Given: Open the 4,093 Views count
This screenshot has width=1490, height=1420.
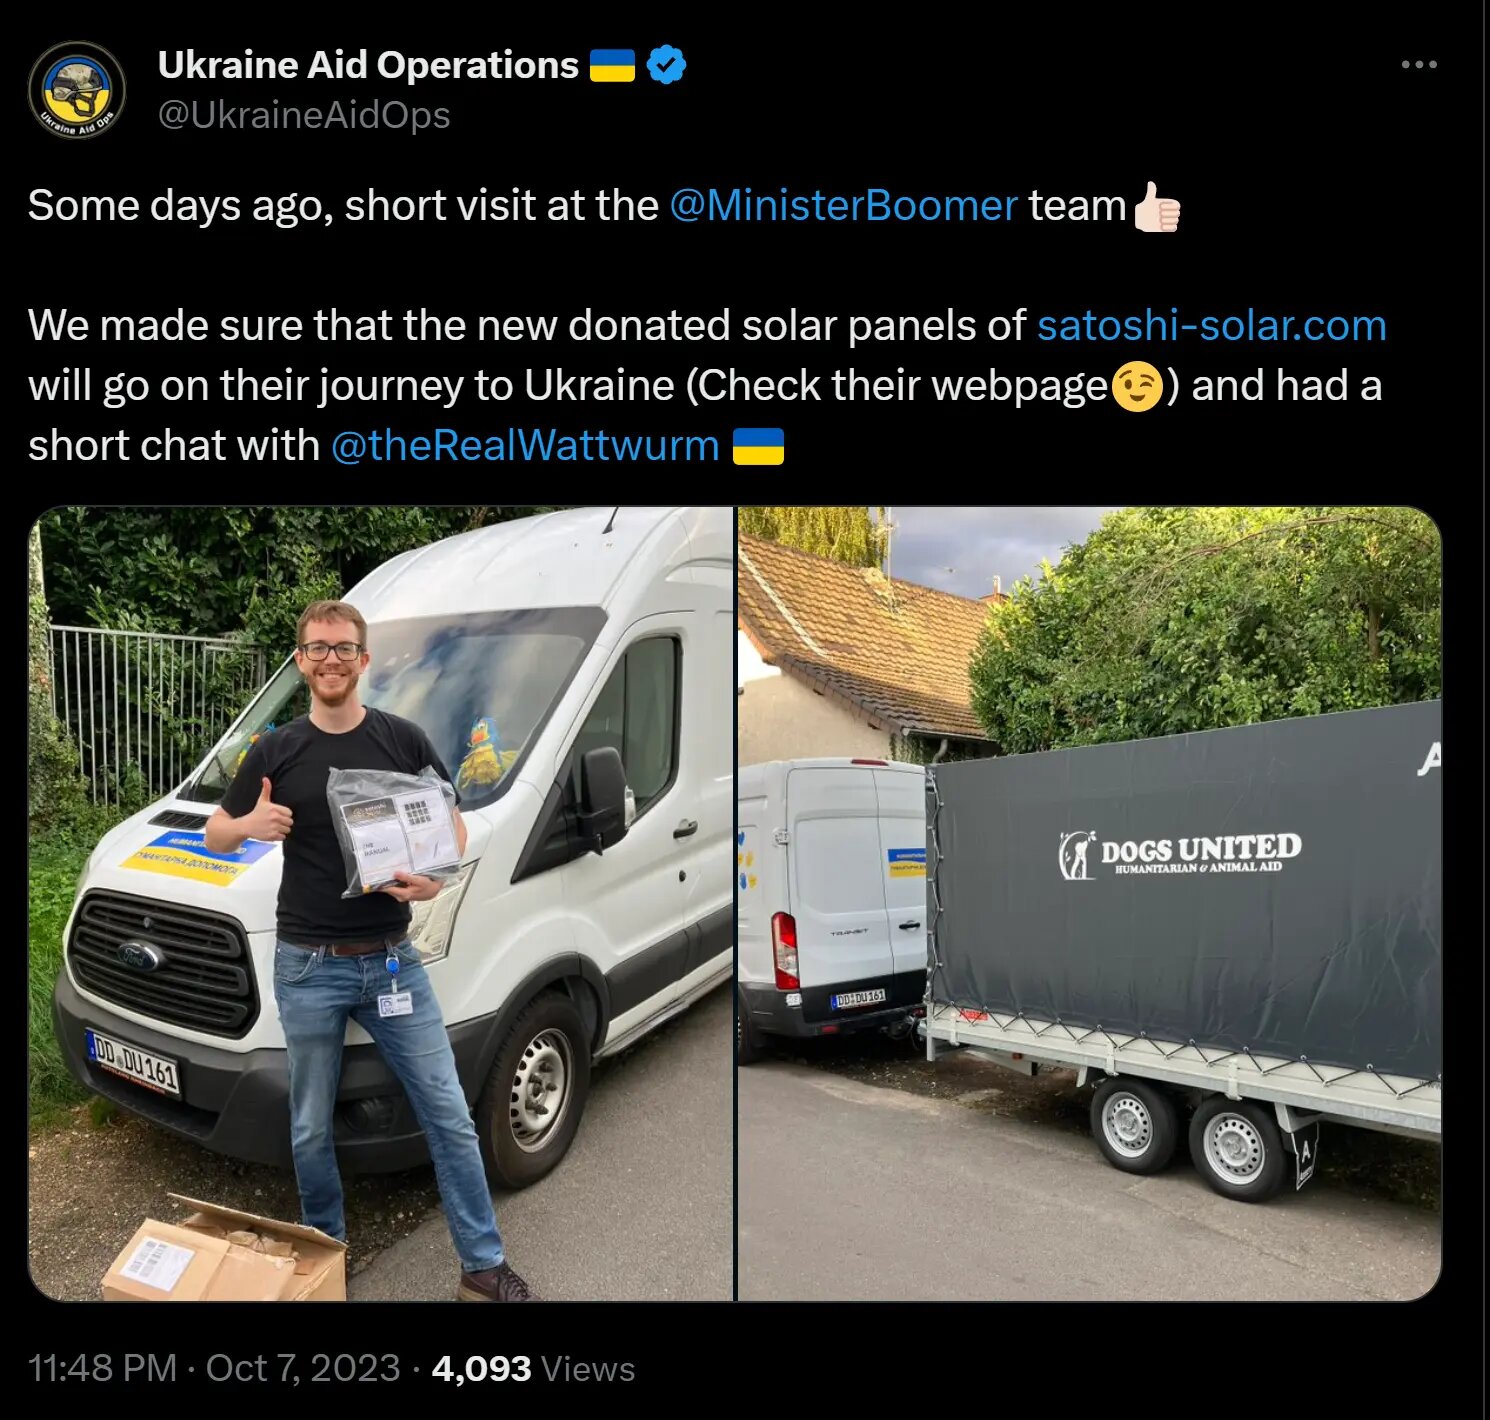Looking at the screenshot, I should click(x=533, y=1368).
